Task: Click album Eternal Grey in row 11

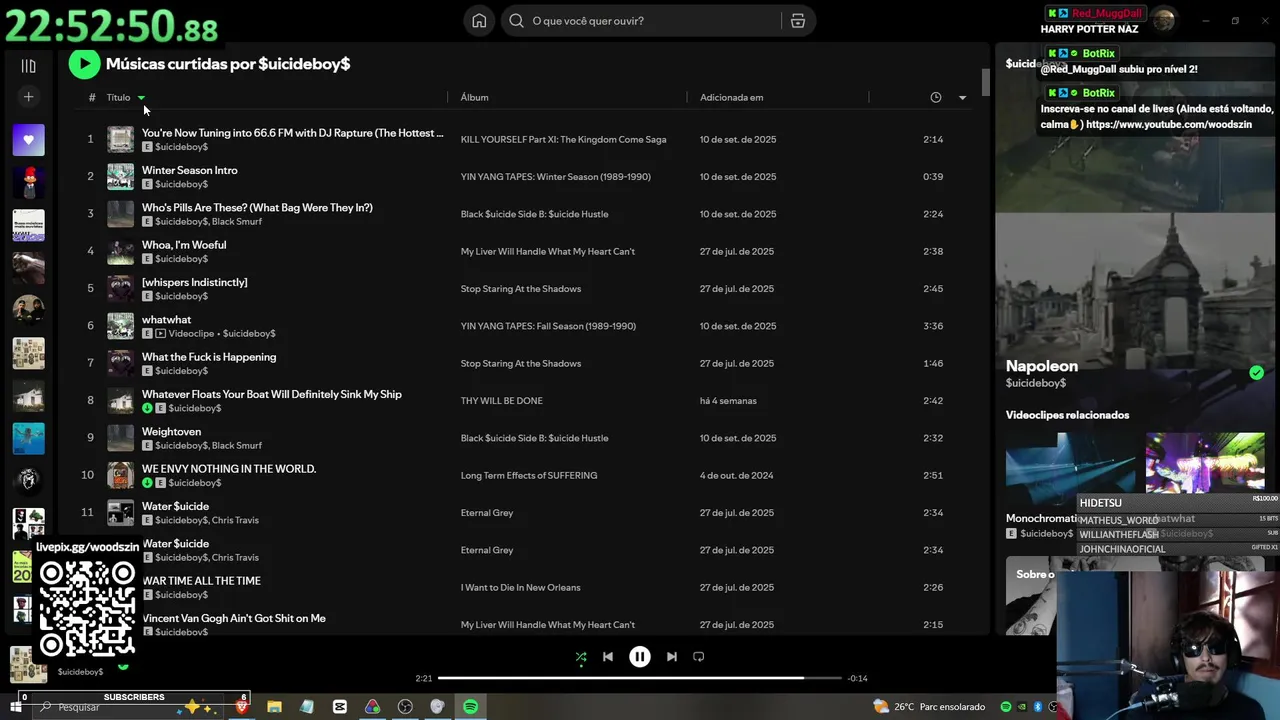Action: point(486,513)
